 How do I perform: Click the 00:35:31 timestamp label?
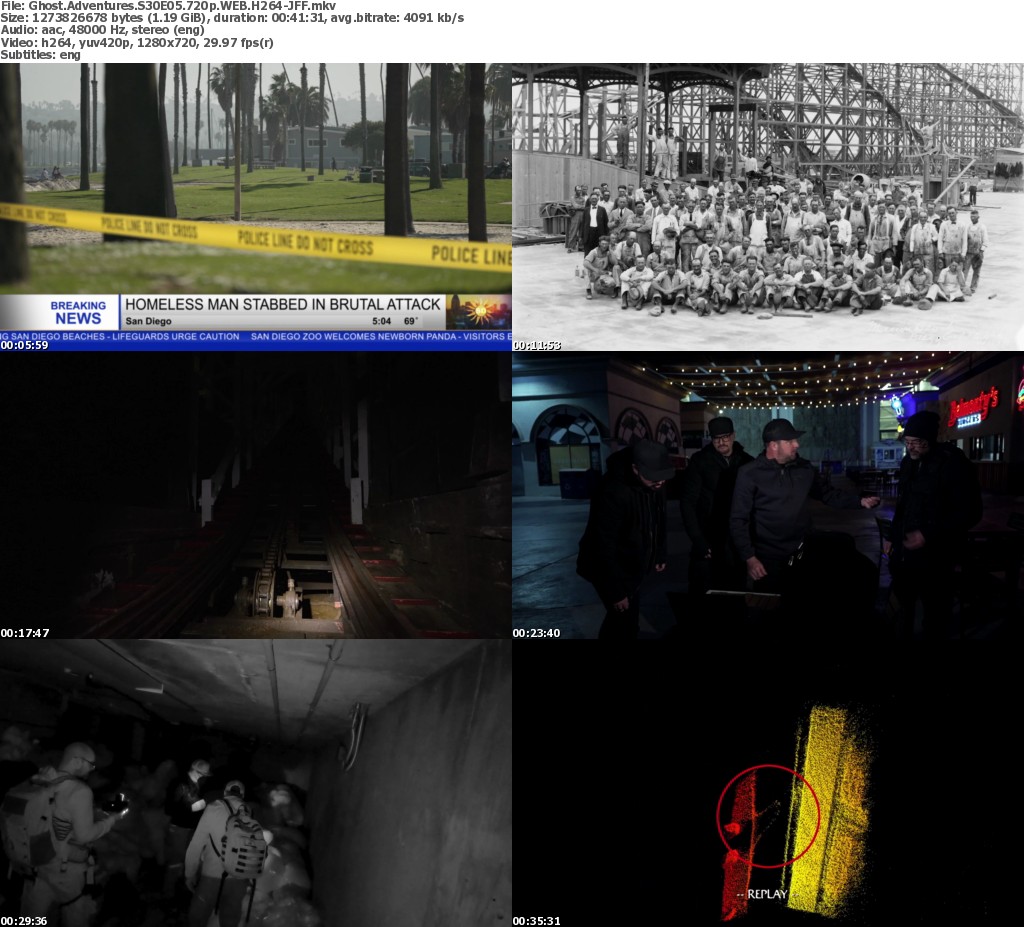click(x=537, y=921)
